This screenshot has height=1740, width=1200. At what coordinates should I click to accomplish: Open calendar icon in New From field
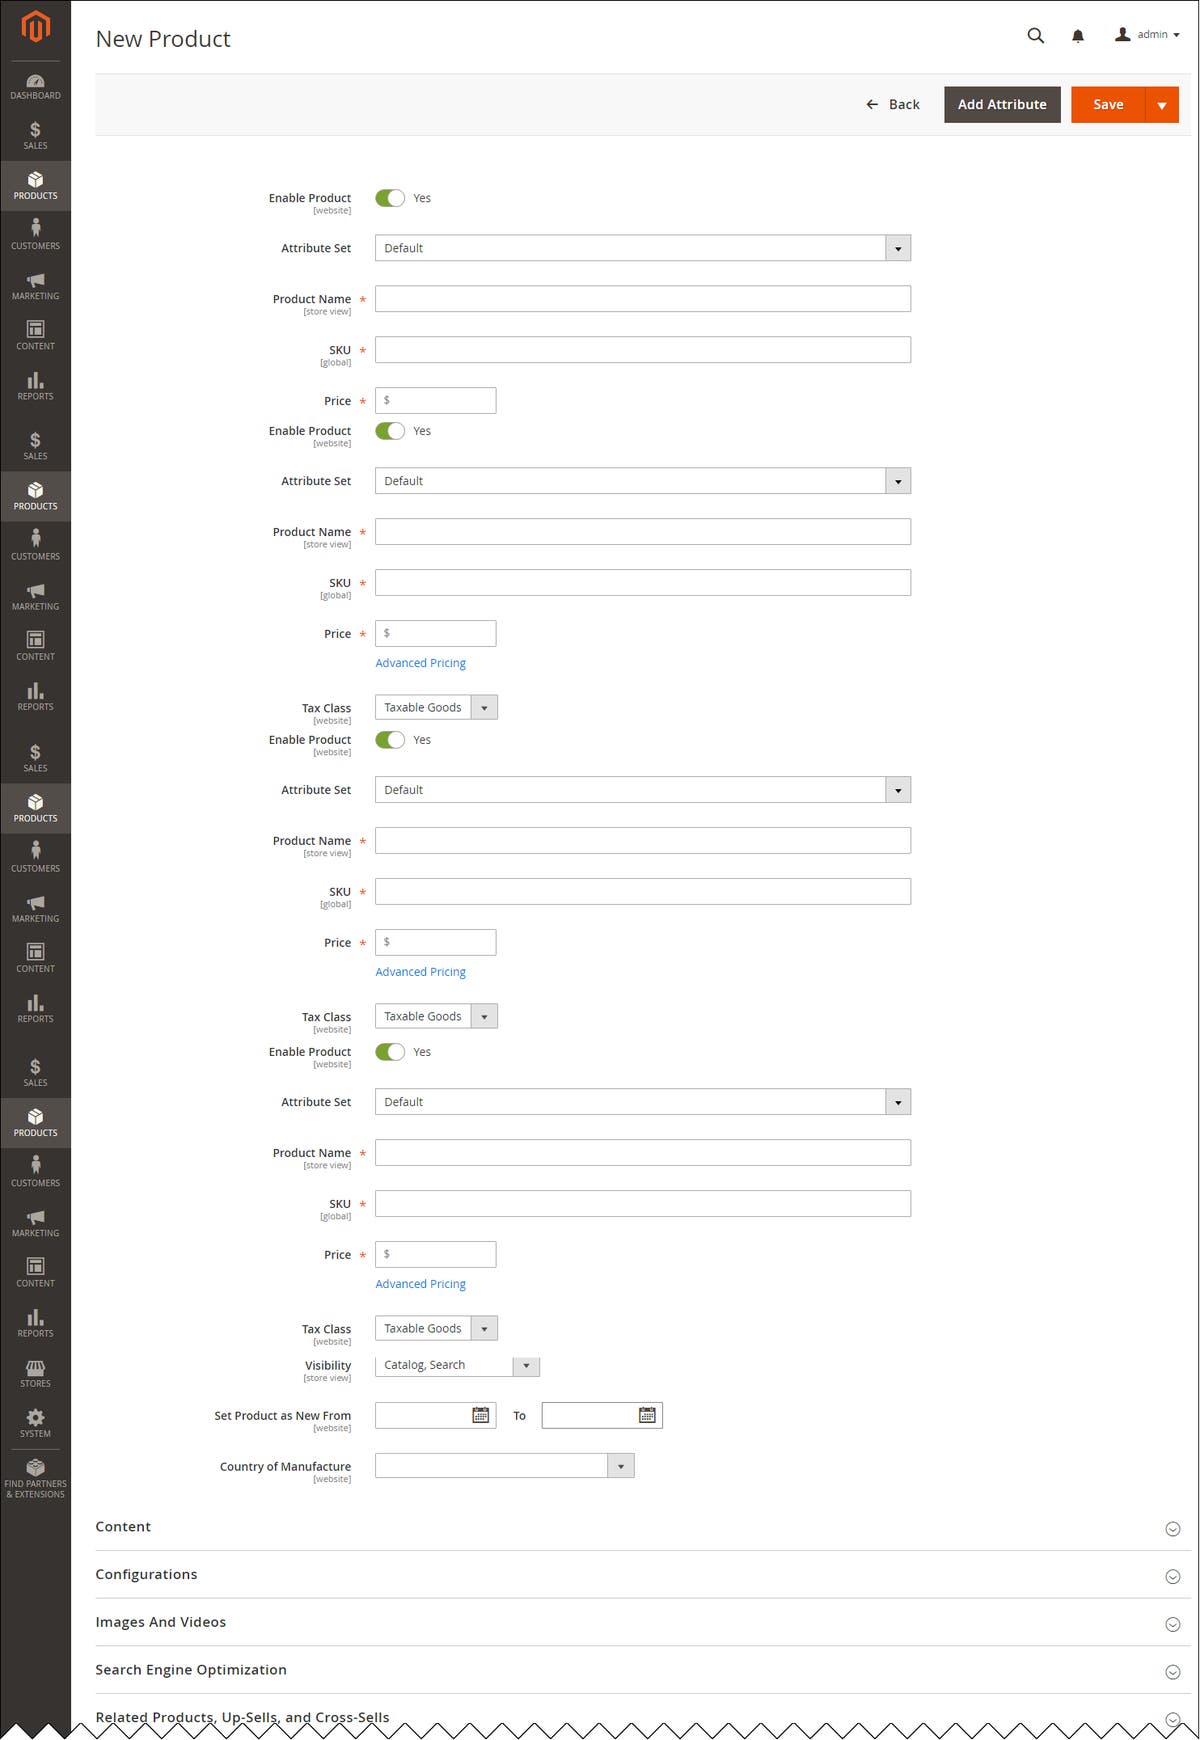(481, 1415)
